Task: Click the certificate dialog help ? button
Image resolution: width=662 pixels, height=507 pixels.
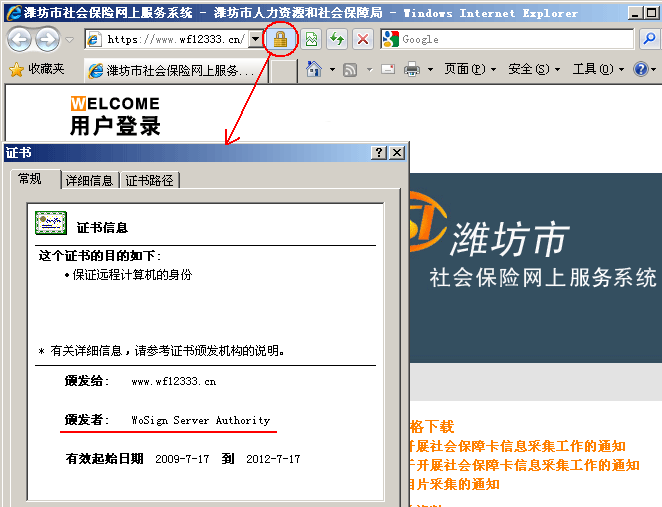Action: click(379, 153)
